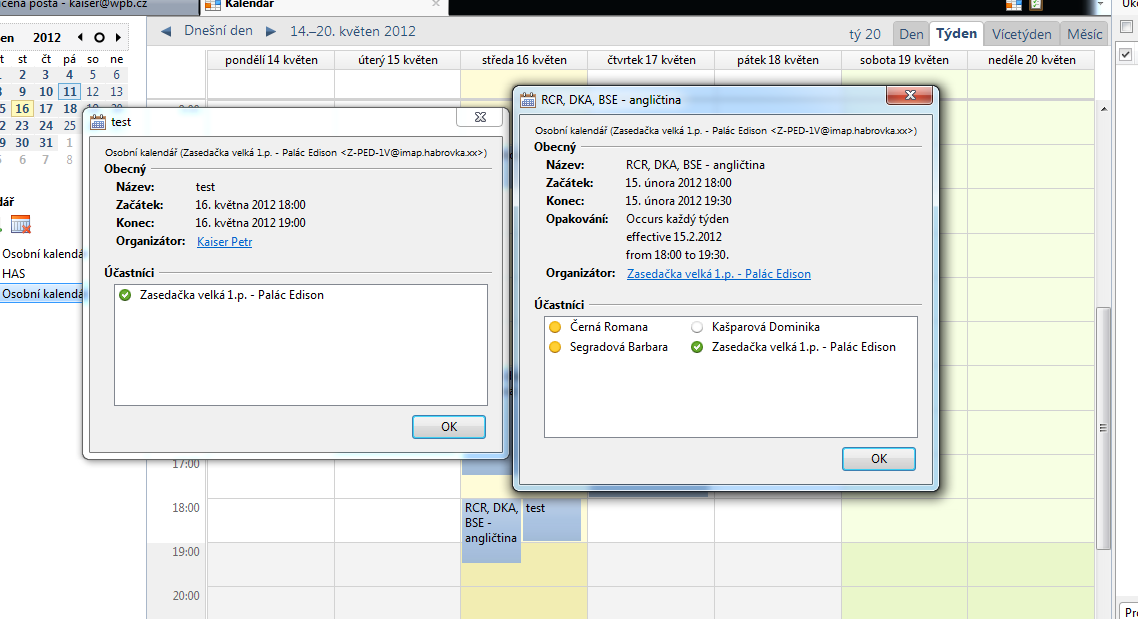Viewport: 1138px width, 619px height.
Task: Open the calendar icon in top-right toolbar
Action: (1013, 5)
